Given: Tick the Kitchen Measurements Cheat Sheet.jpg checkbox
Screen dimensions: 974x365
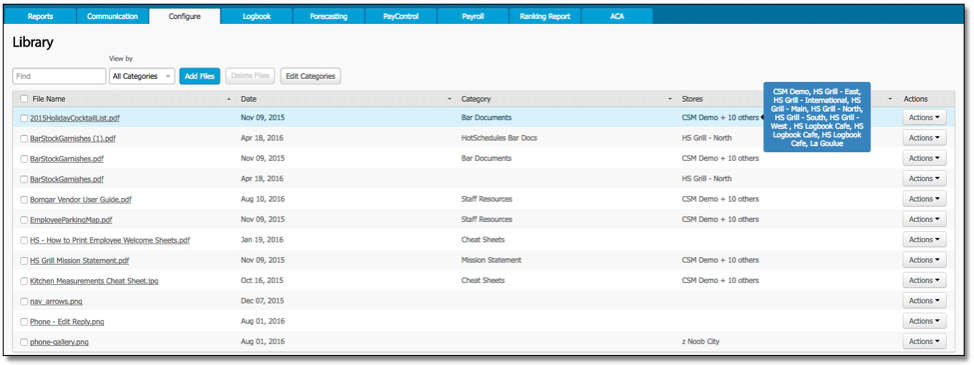Looking at the screenshot, I should (x=24, y=281).
